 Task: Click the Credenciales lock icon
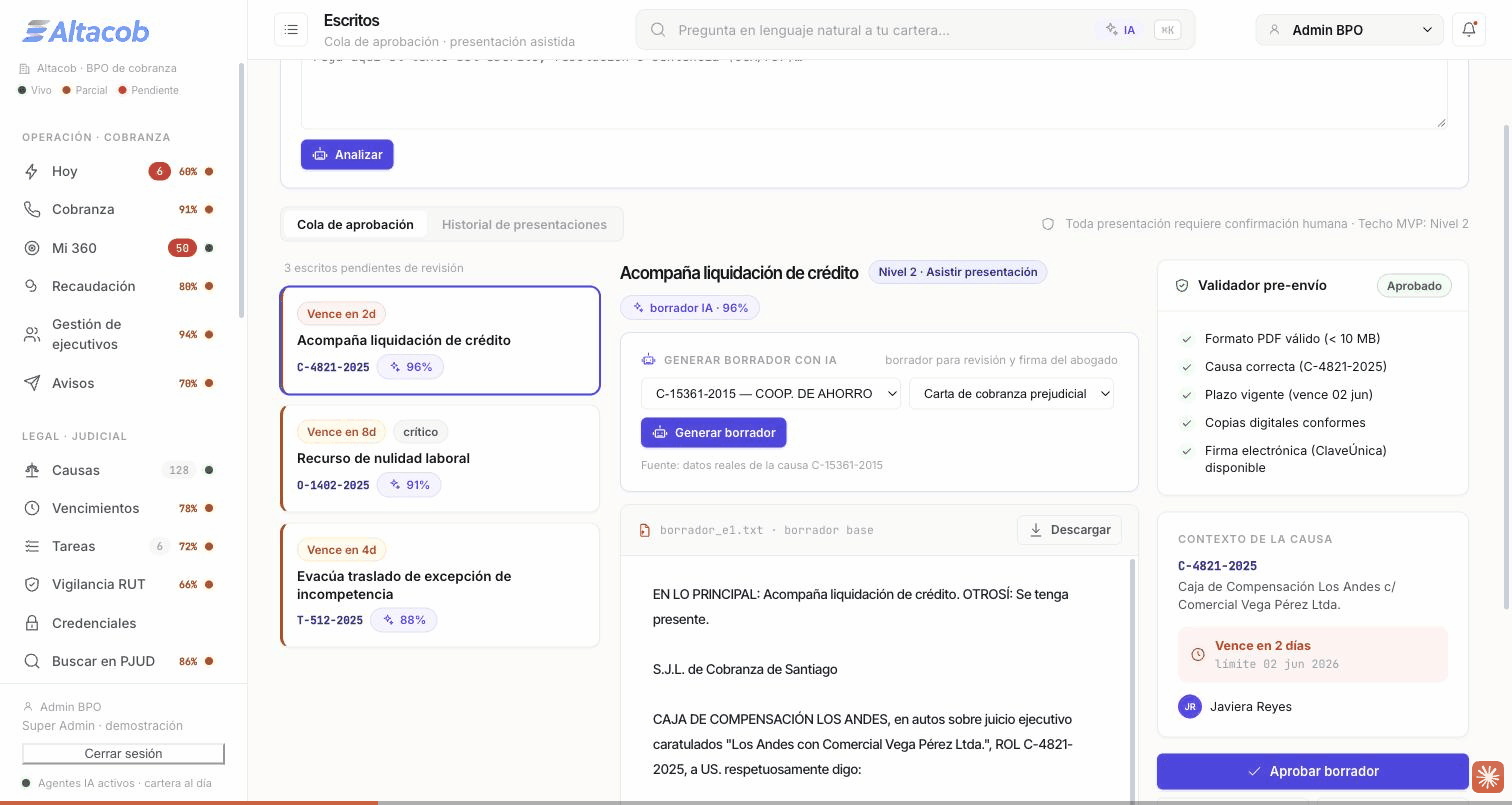[32, 623]
